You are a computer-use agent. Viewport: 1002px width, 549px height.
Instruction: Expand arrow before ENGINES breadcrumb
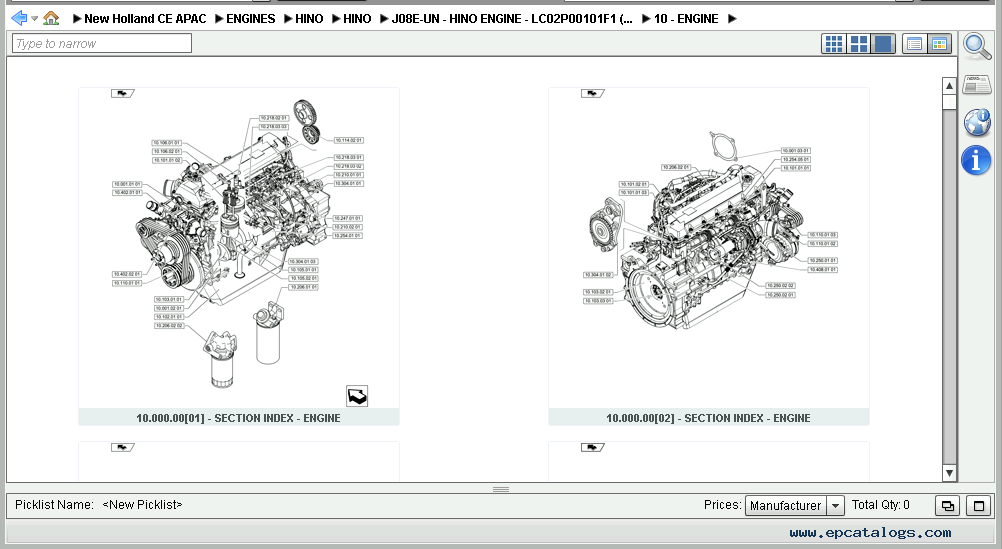pyautogui.click(x=219, y=19)
